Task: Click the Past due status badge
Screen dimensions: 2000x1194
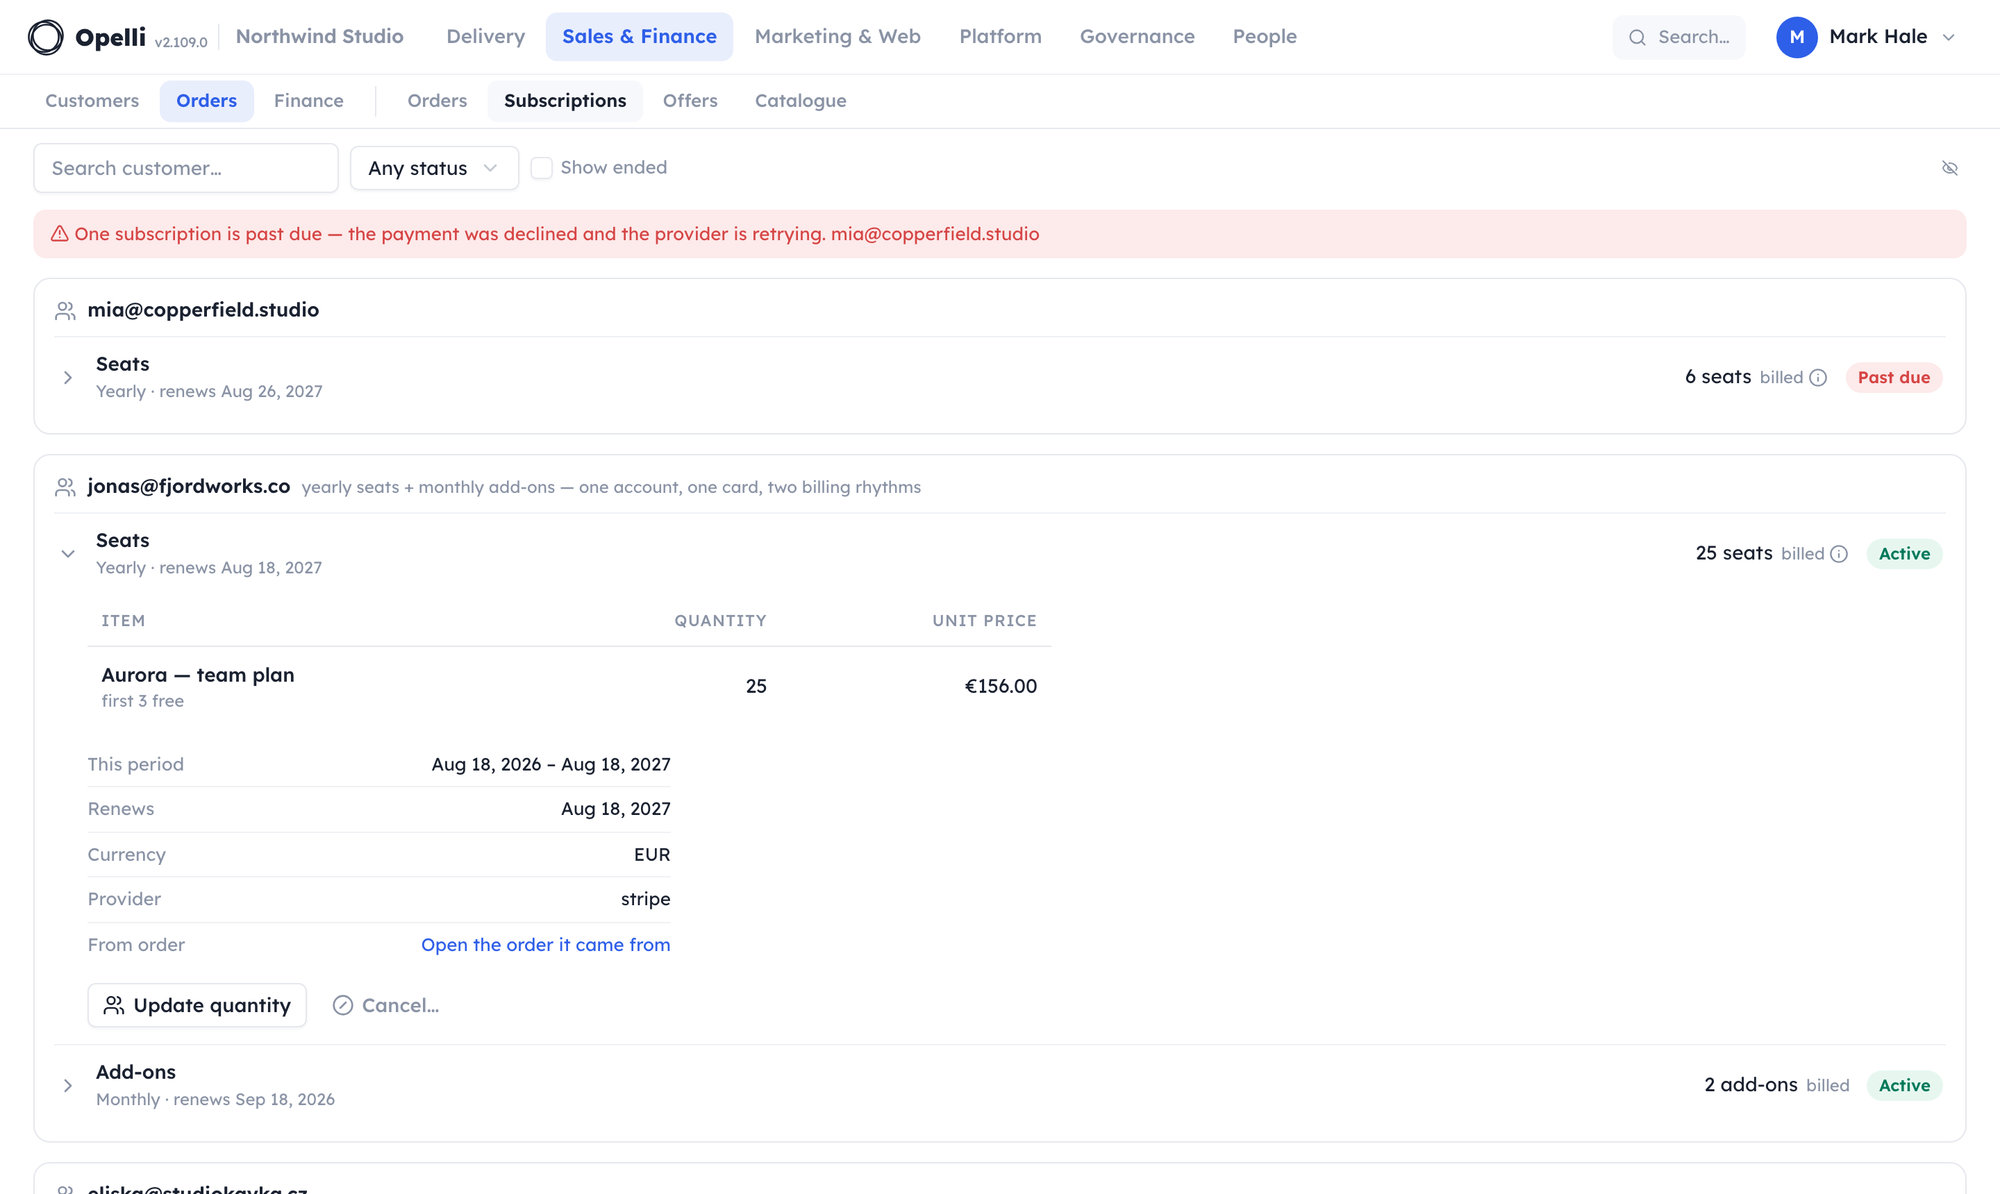Action: (1893, 377)
